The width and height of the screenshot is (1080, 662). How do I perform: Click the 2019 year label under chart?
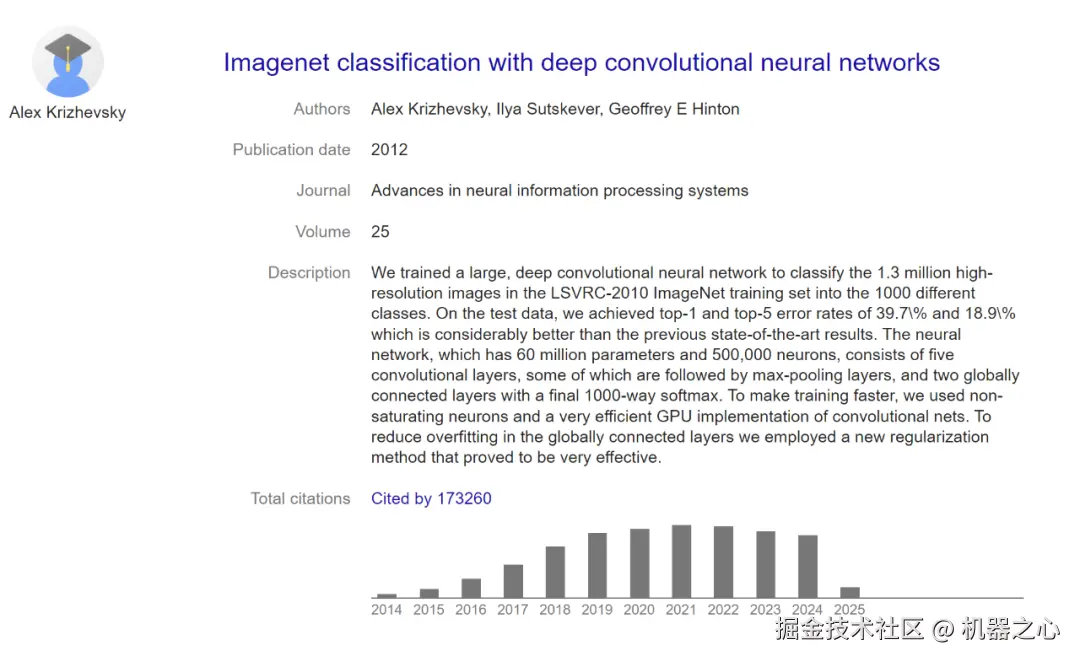pos(596,610)
